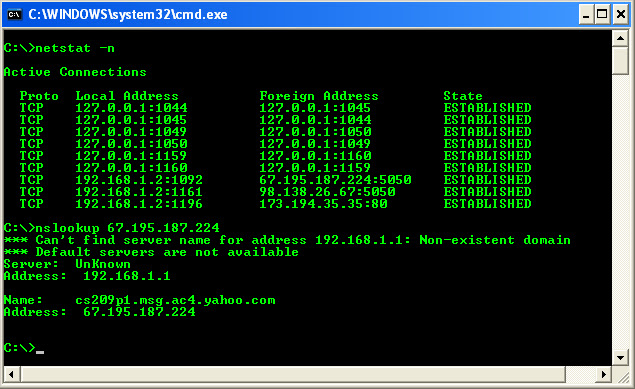Click the 'State' column header
The image size is (635, 389).
[463, 96]
